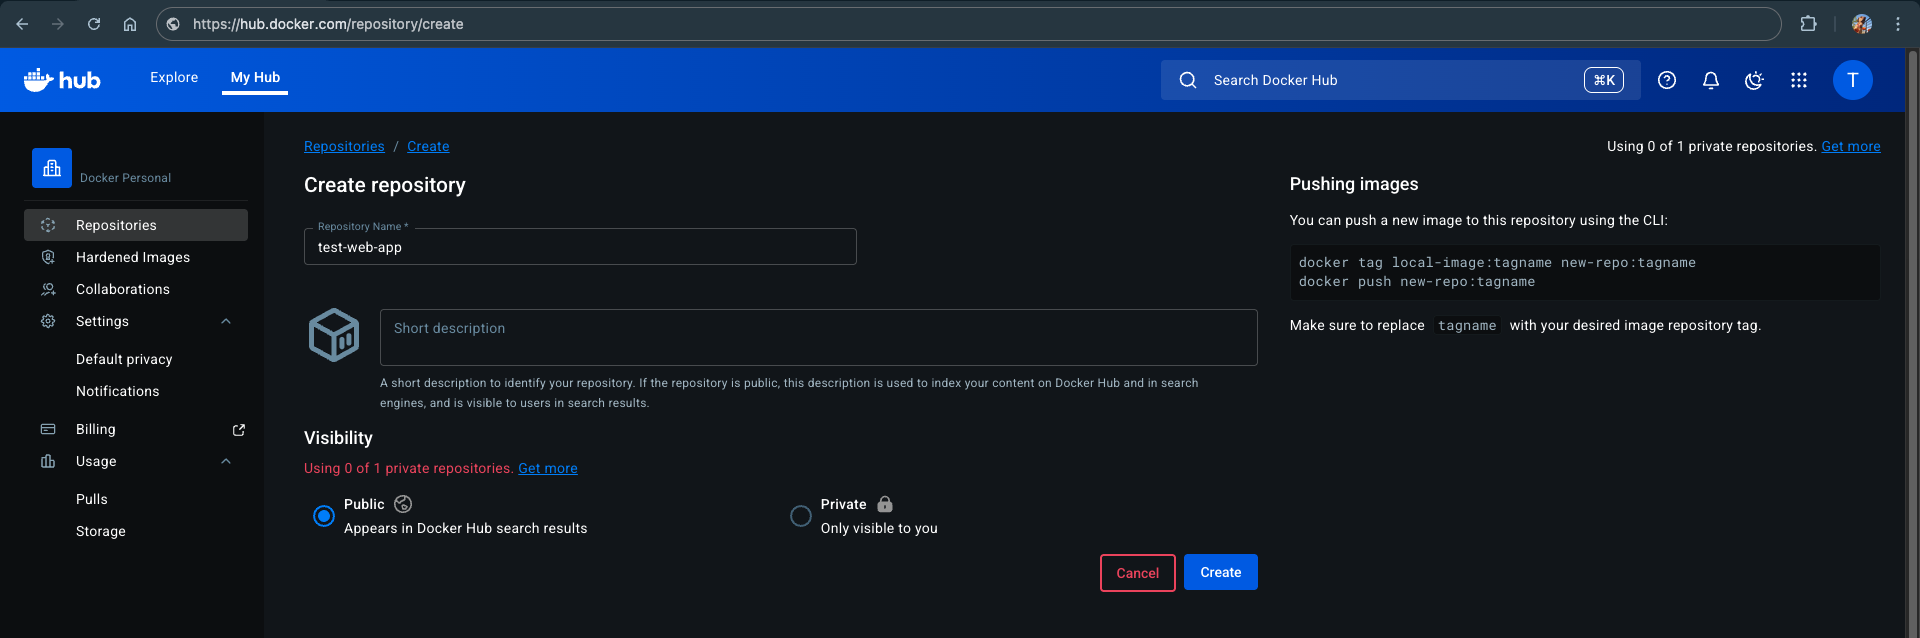1920x638 pixels.
Task: Open the browser three-dot menu
Action: point(1898,24)
